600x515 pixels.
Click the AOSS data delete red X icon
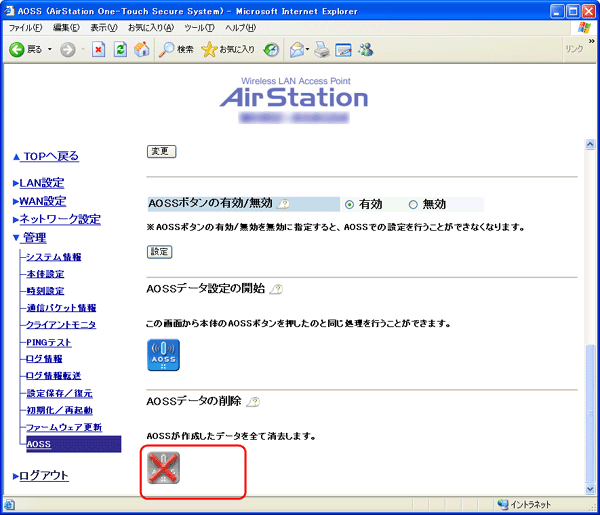[163, 468]
